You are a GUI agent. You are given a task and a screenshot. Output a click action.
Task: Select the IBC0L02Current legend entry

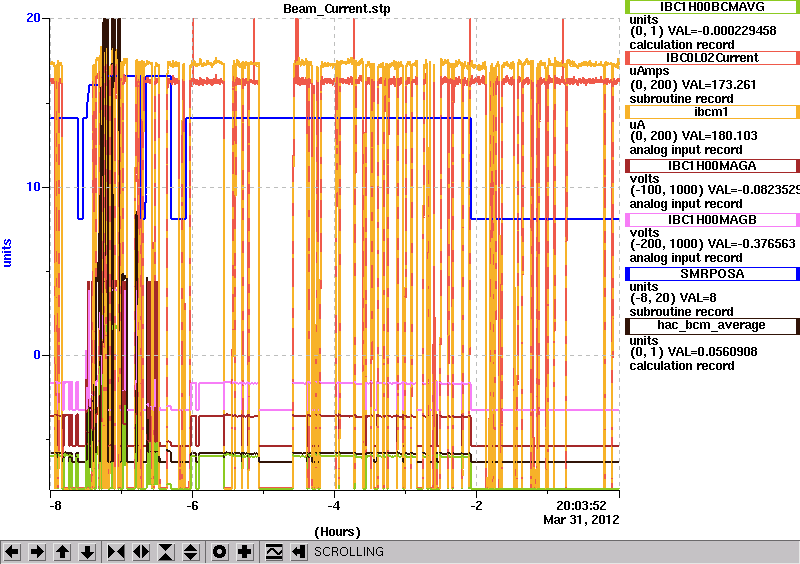712,58
